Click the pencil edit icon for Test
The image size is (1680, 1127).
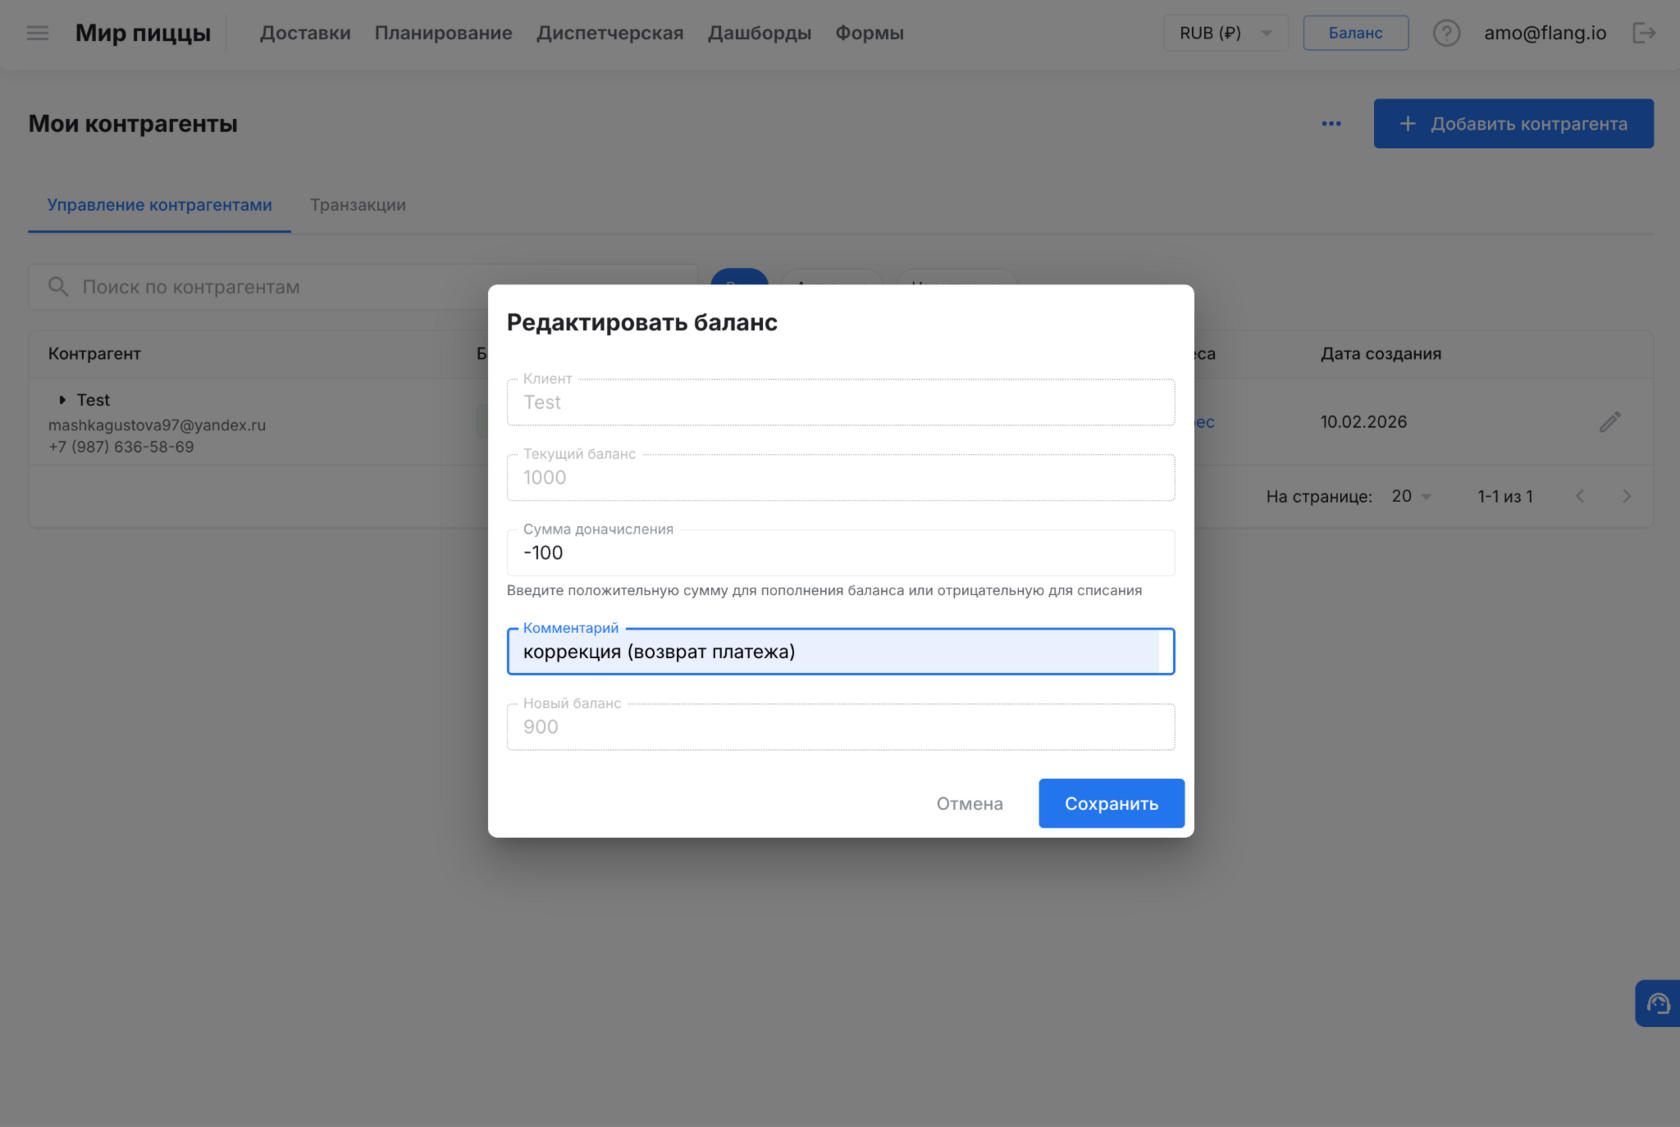pyautogui.click(x=1609, y=422)
